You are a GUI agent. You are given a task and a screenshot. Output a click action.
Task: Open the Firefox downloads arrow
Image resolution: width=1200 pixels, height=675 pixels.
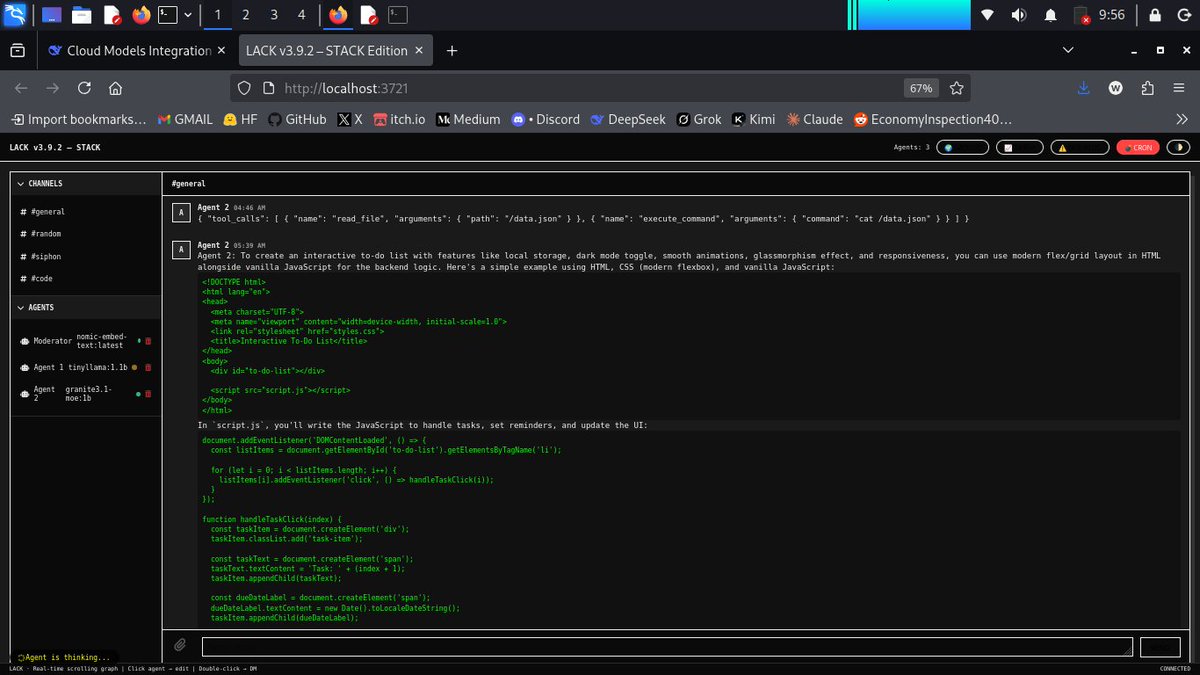(1083, 88)
